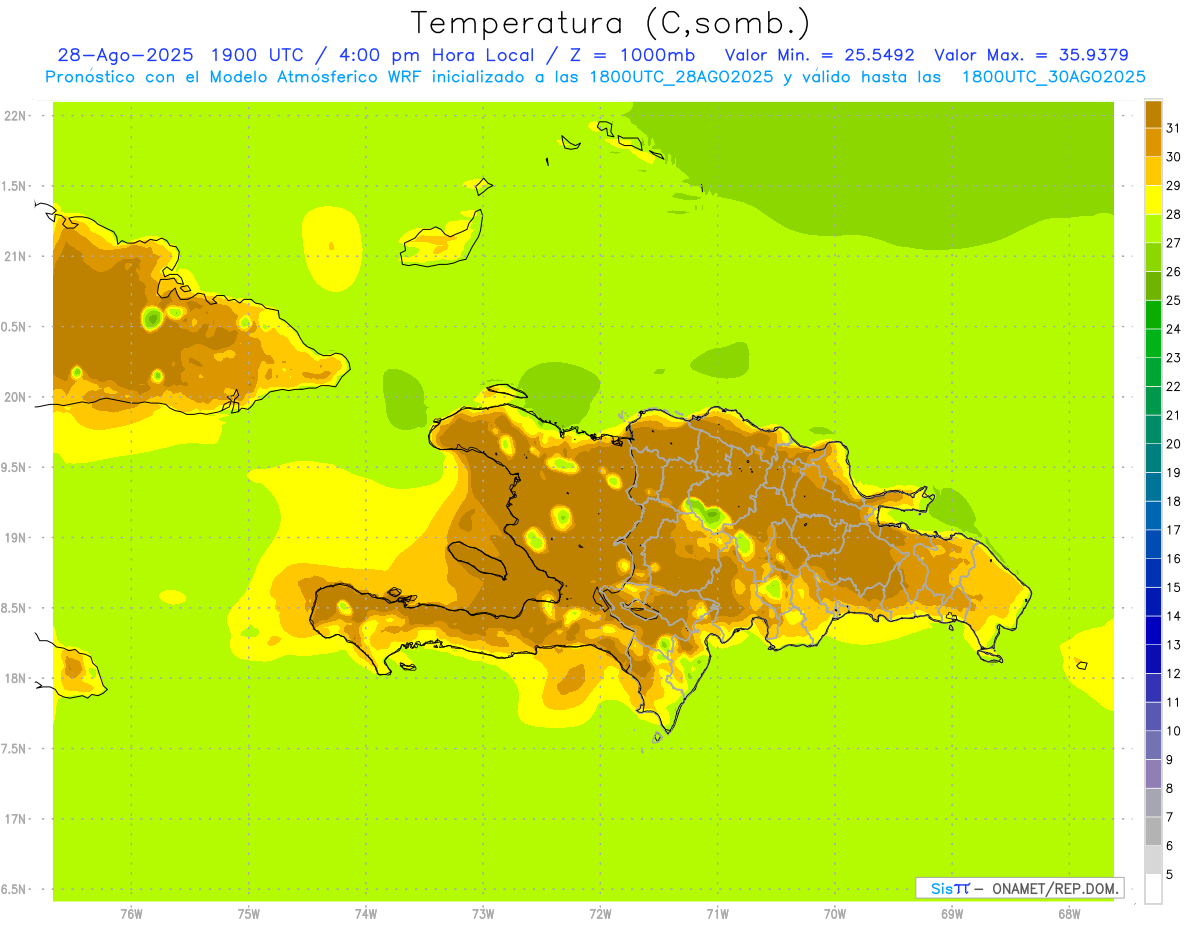Viewport: 1200px width, 927px height.
Task: Click legend swatch between 24 and 25
Action: click(x=1153, y=314)
